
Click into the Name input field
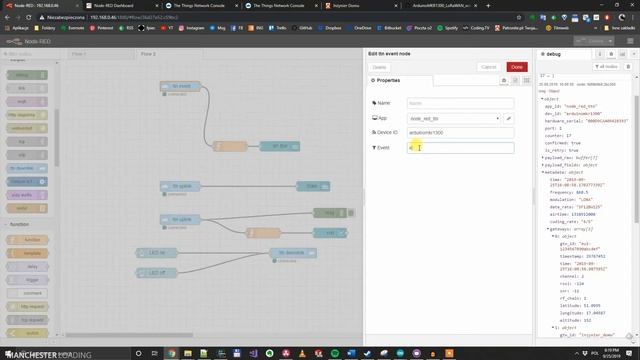pos(460,103)
